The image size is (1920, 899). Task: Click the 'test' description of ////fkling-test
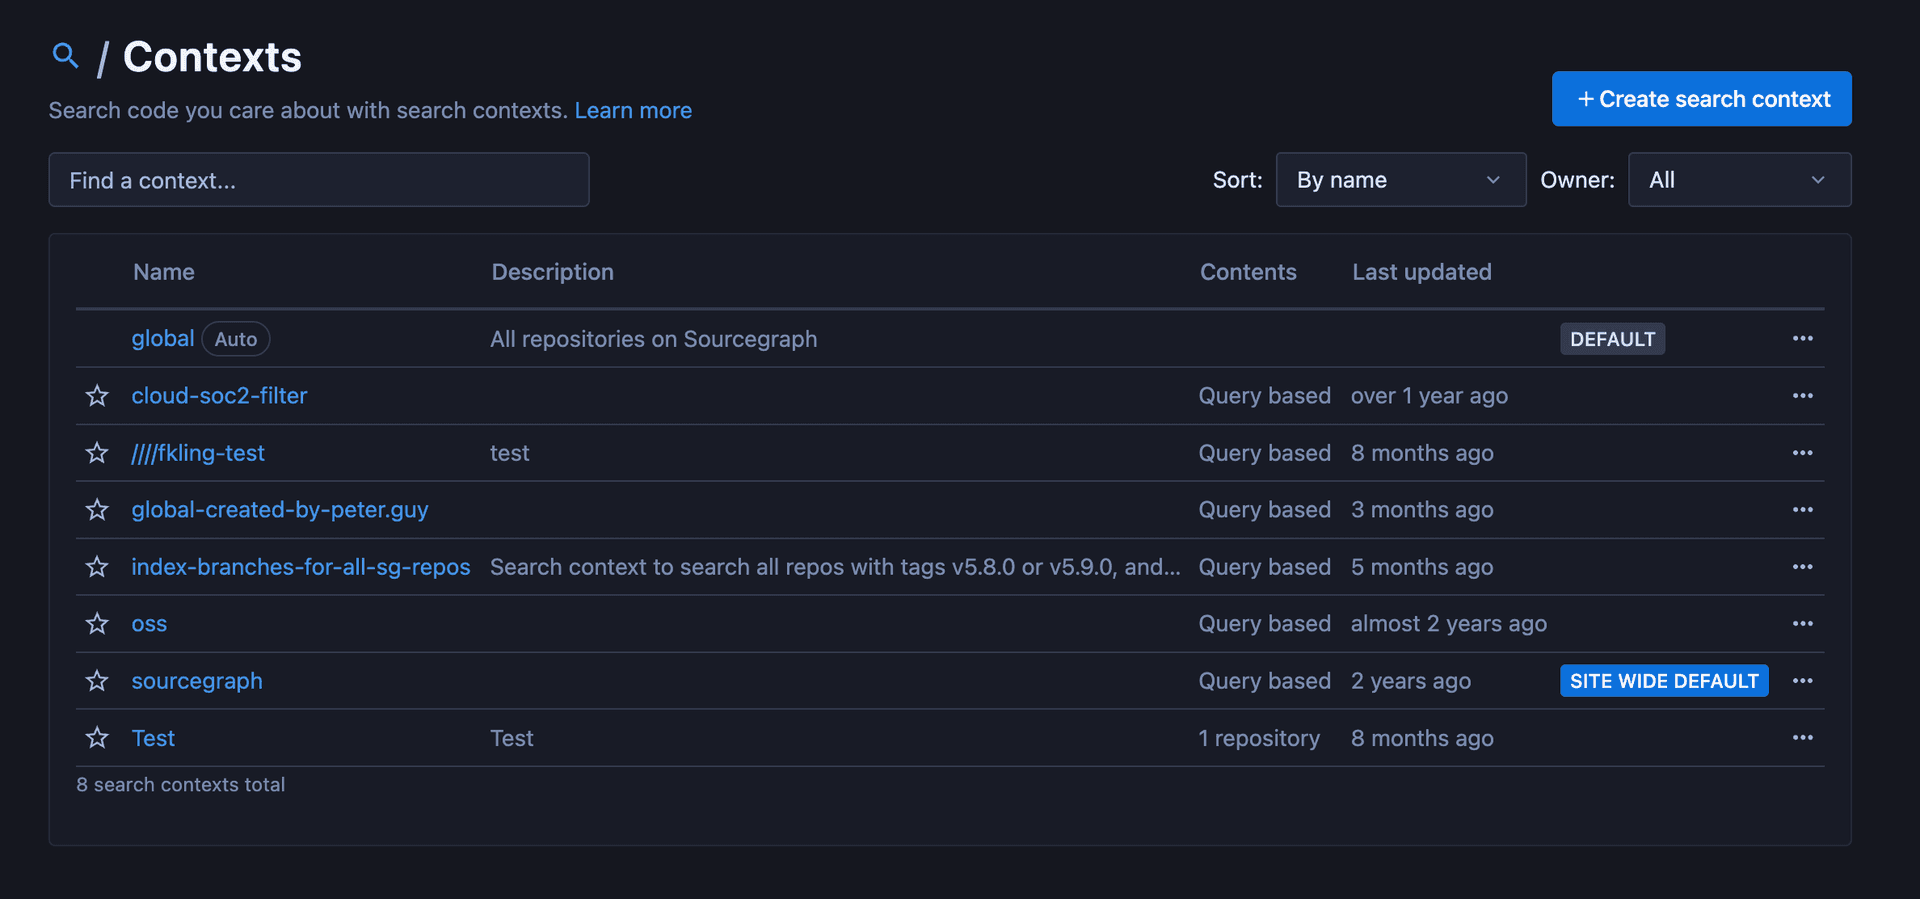click(510, 453)
